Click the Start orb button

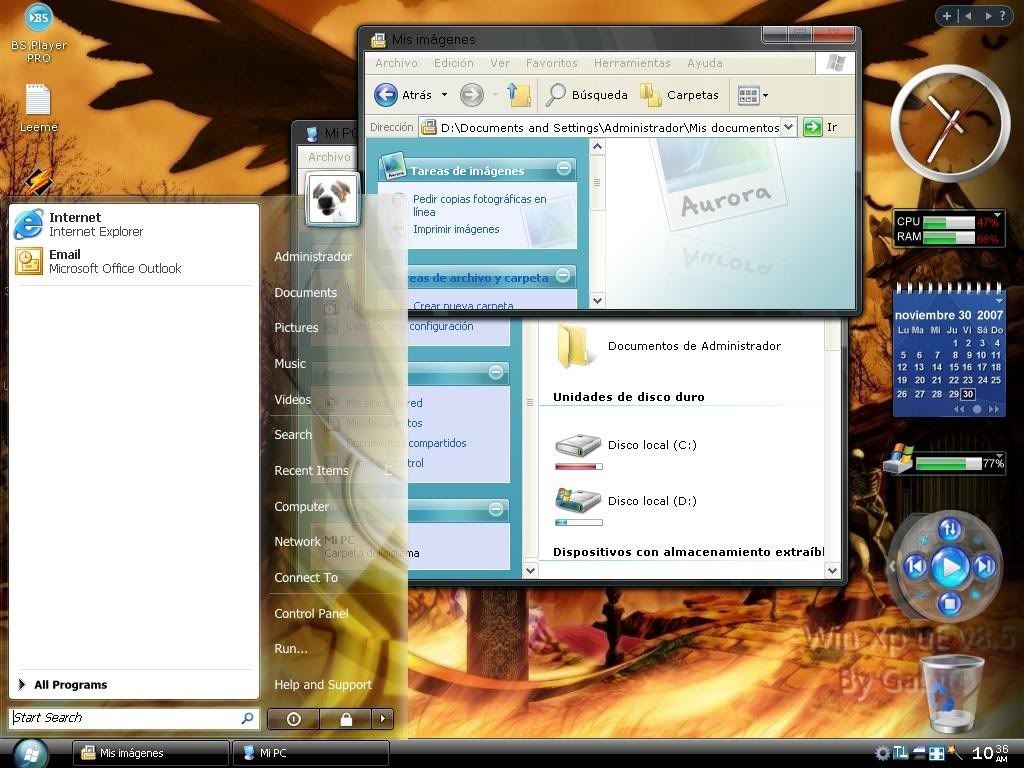30,754
